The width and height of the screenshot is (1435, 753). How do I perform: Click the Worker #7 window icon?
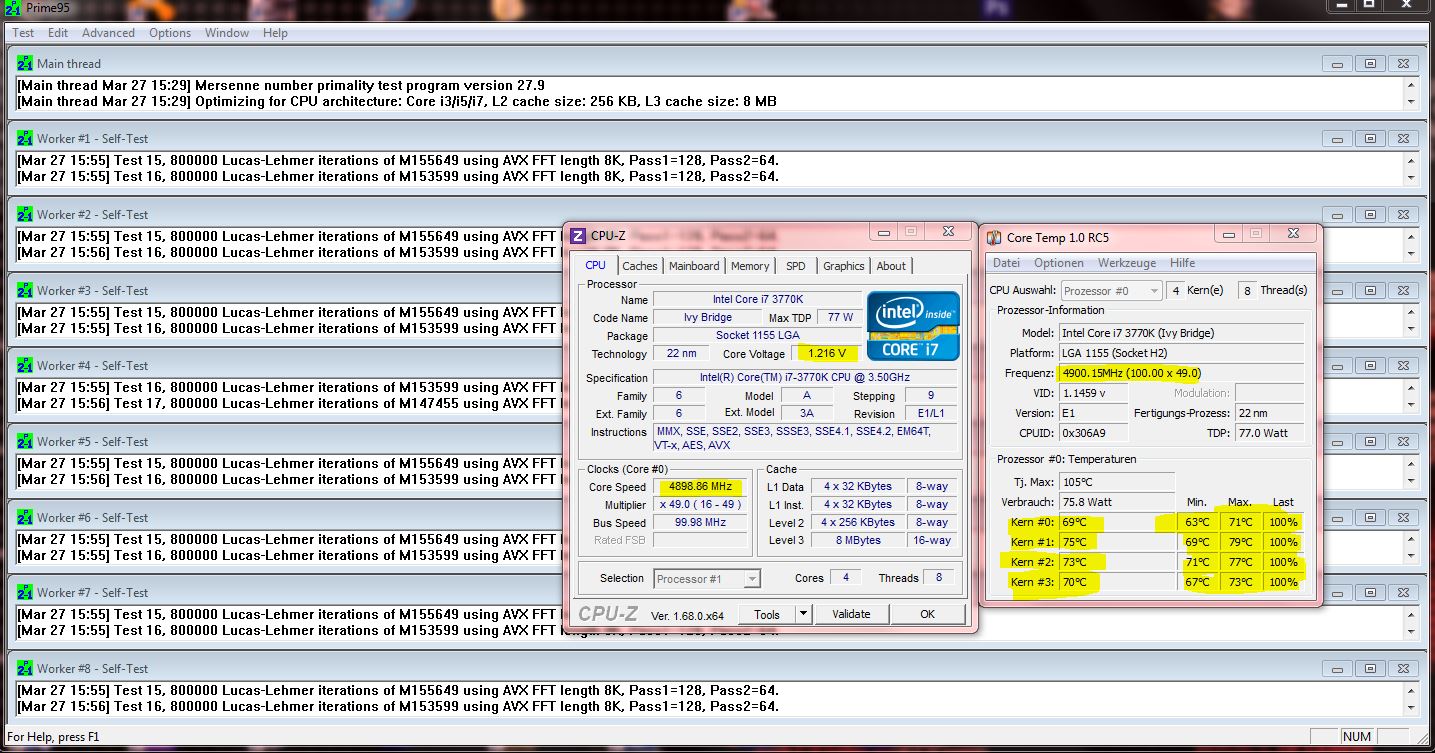click(25, 592)
